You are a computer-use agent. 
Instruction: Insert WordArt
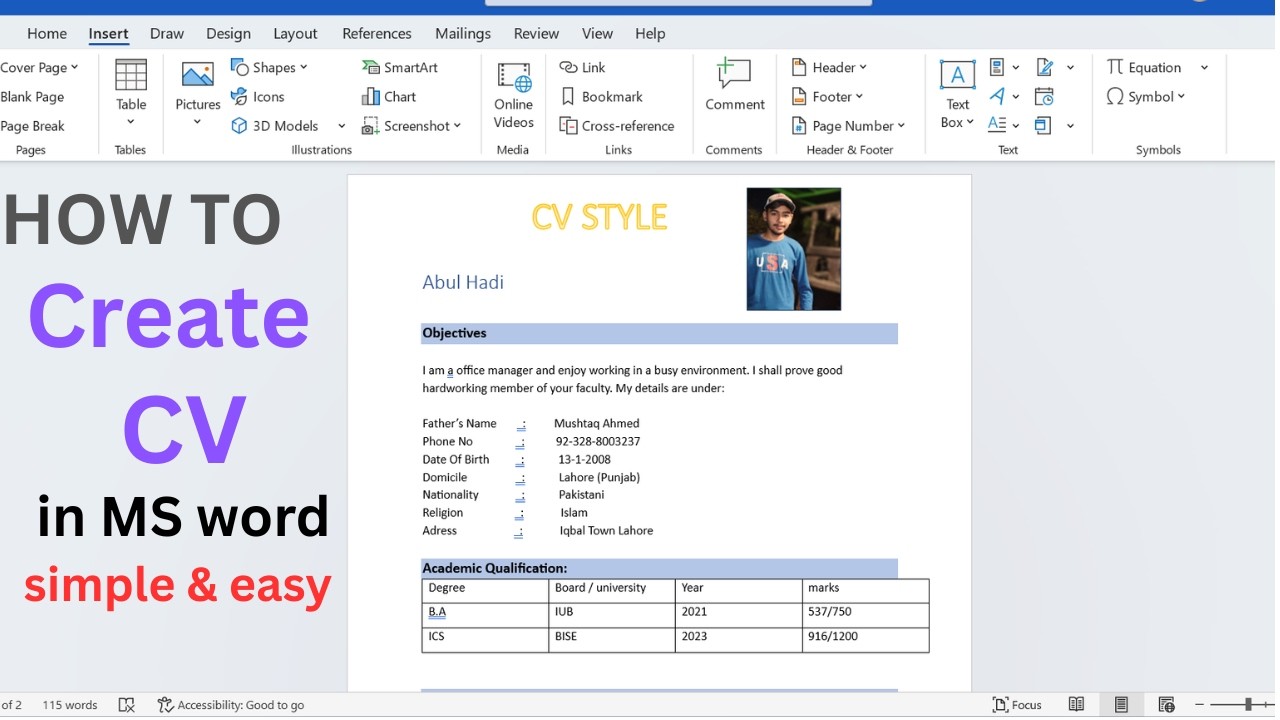(997, 97)
